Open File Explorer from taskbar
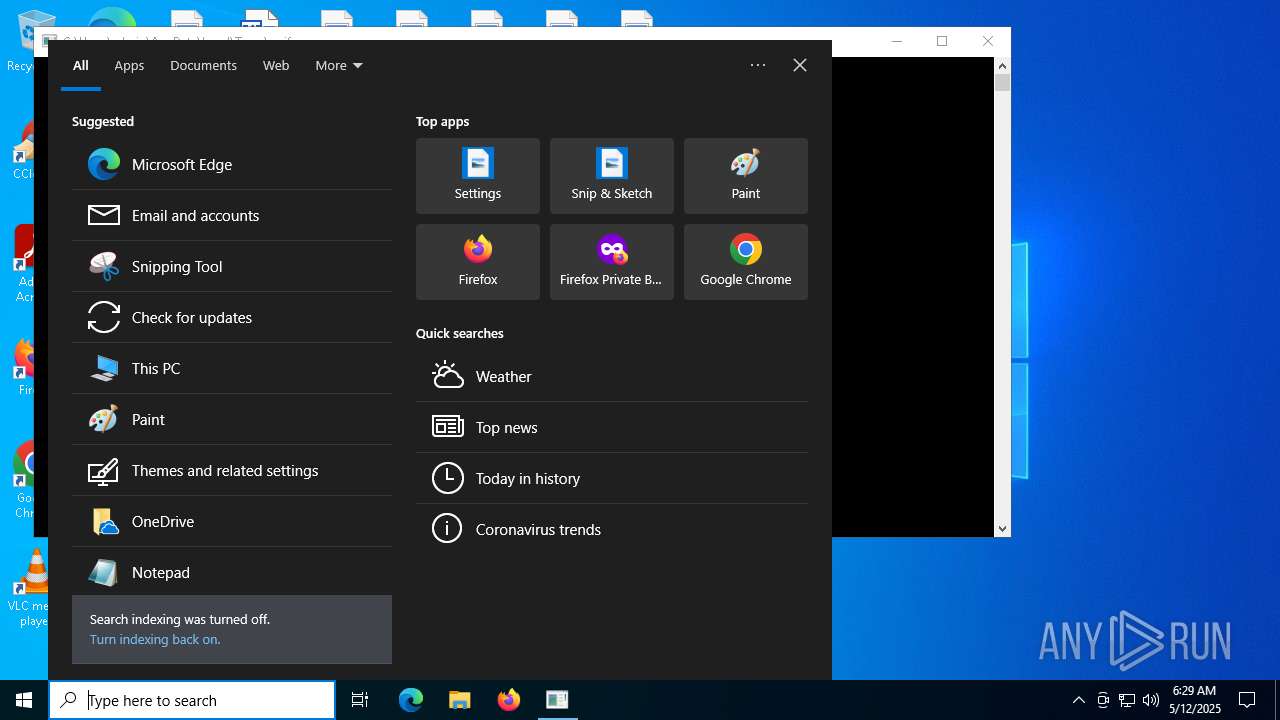Viewport: 1280px width, 720px height. [460, 700]
